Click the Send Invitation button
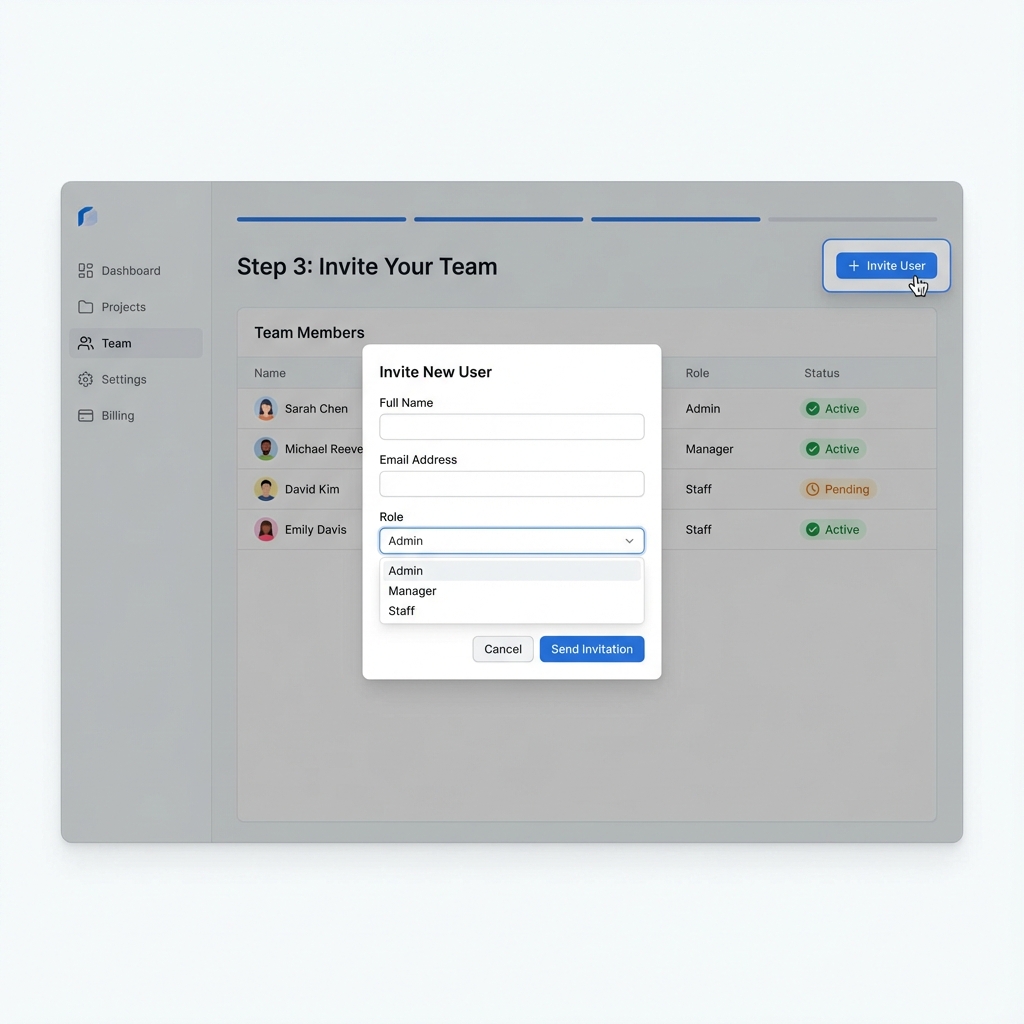The image size is (1024, 1024). (x=591, y=649)
